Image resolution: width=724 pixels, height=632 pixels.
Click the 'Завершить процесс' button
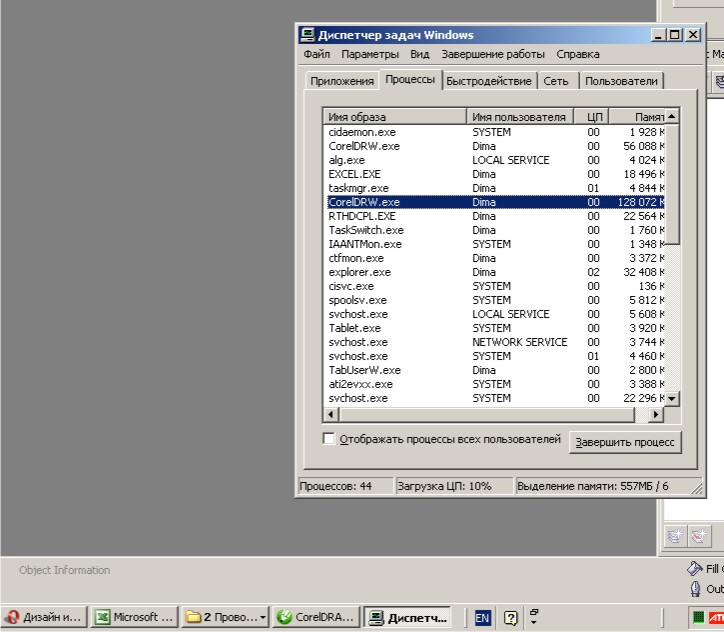pyautogui.click(x=625, y=442)
